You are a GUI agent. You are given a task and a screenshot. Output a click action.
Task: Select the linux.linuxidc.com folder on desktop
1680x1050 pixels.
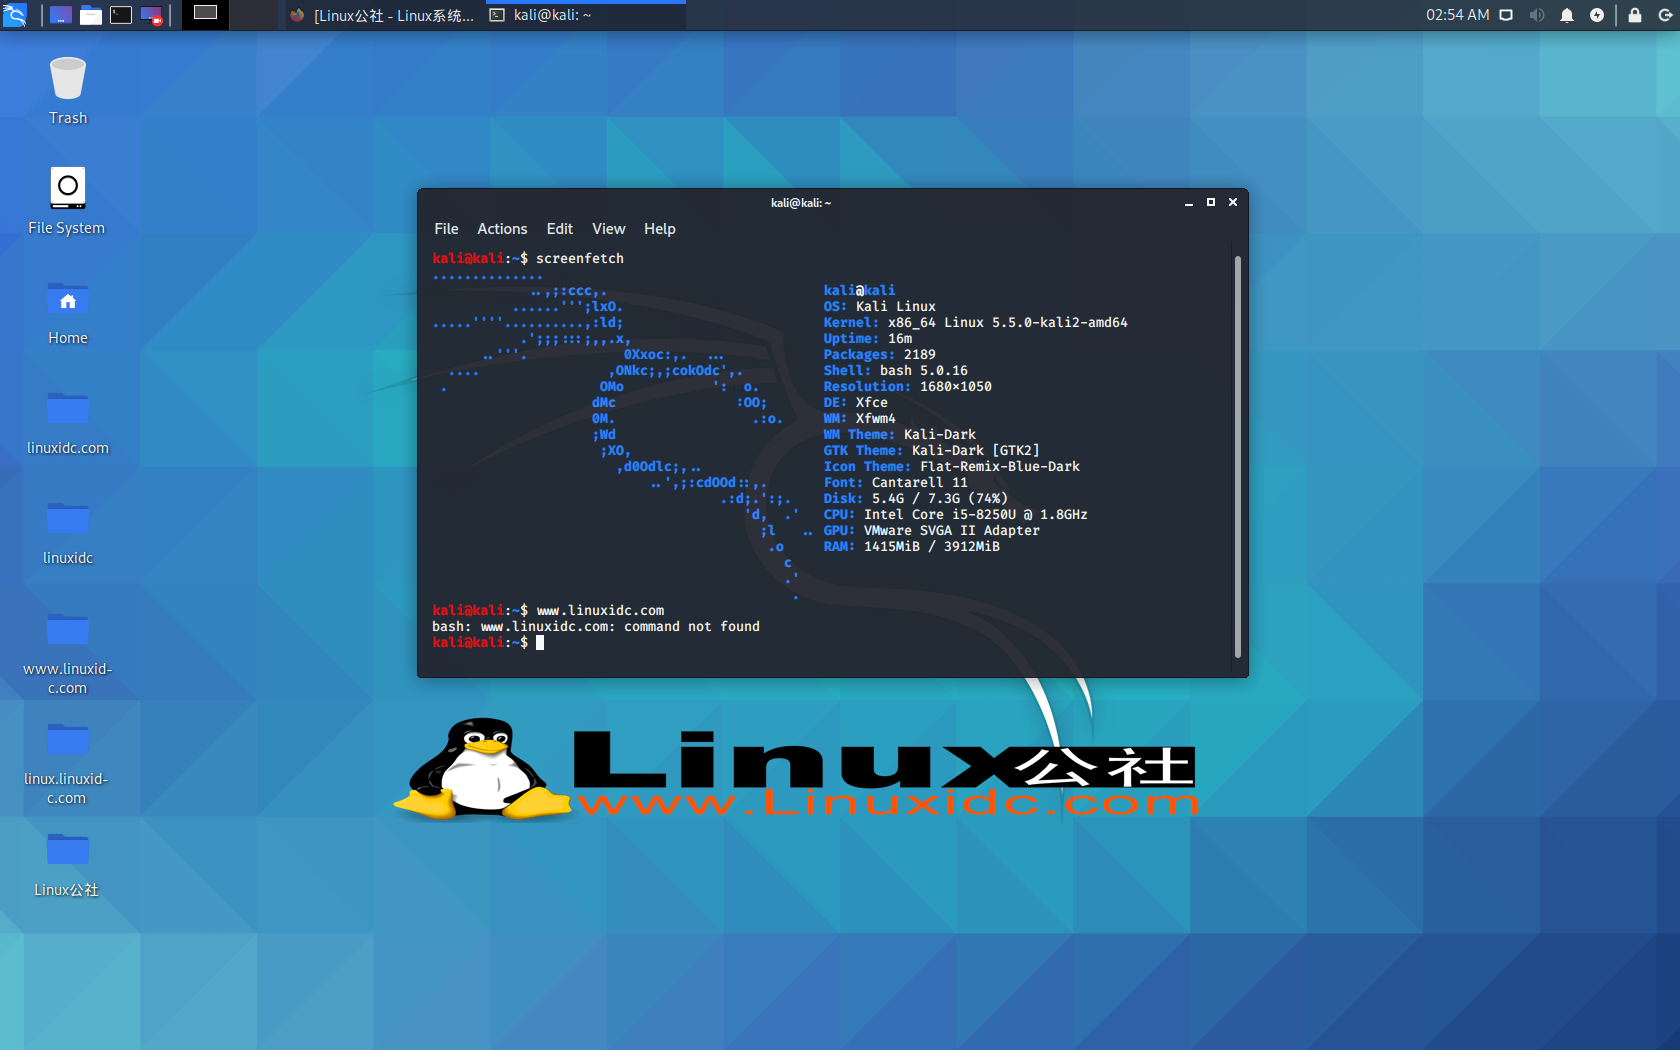click(67, 762)
